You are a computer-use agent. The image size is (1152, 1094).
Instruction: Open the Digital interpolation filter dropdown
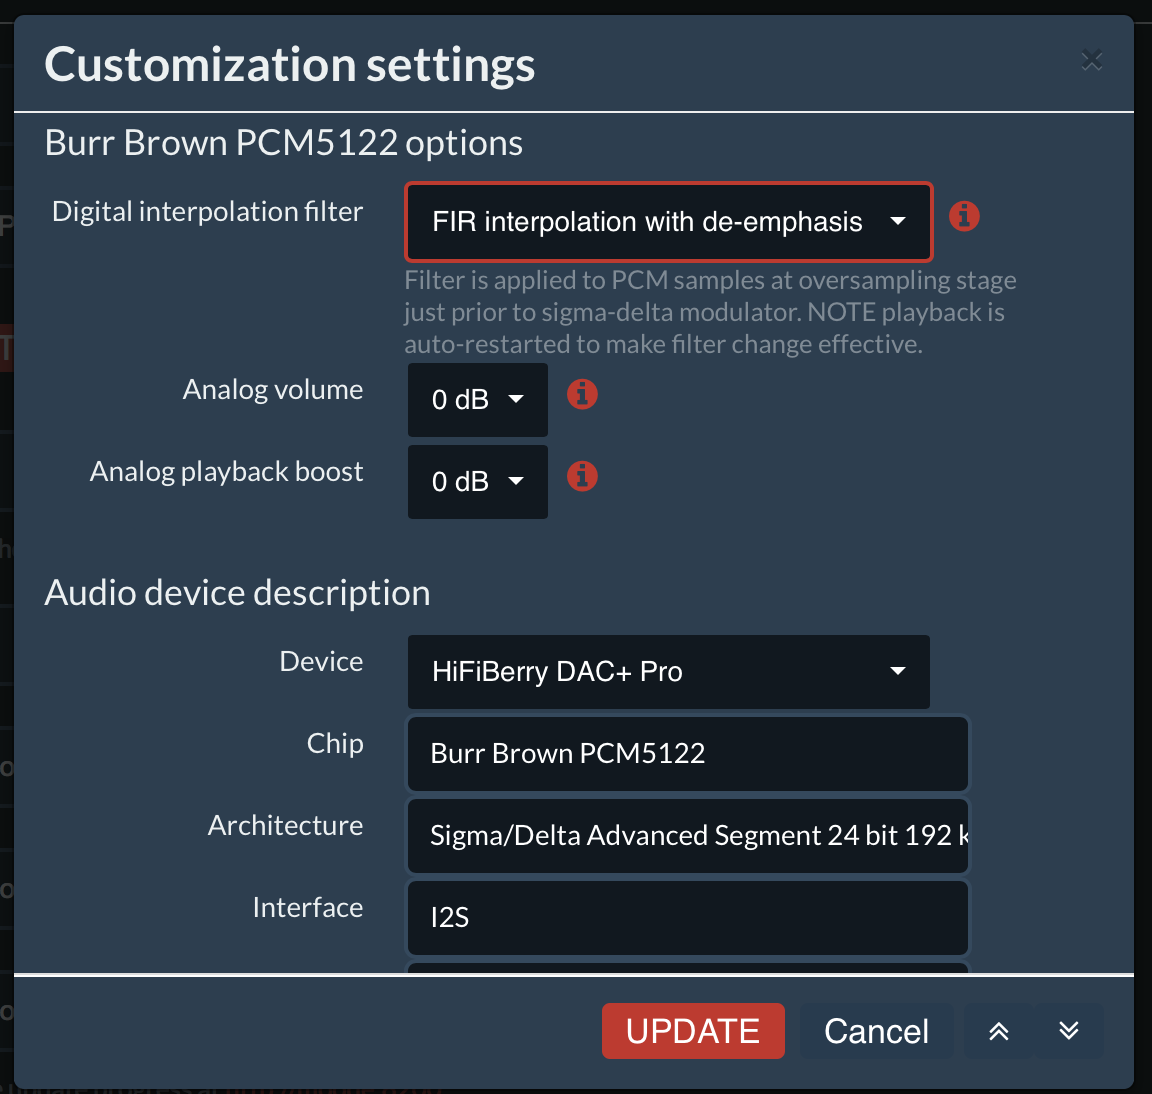coord(669,222)
